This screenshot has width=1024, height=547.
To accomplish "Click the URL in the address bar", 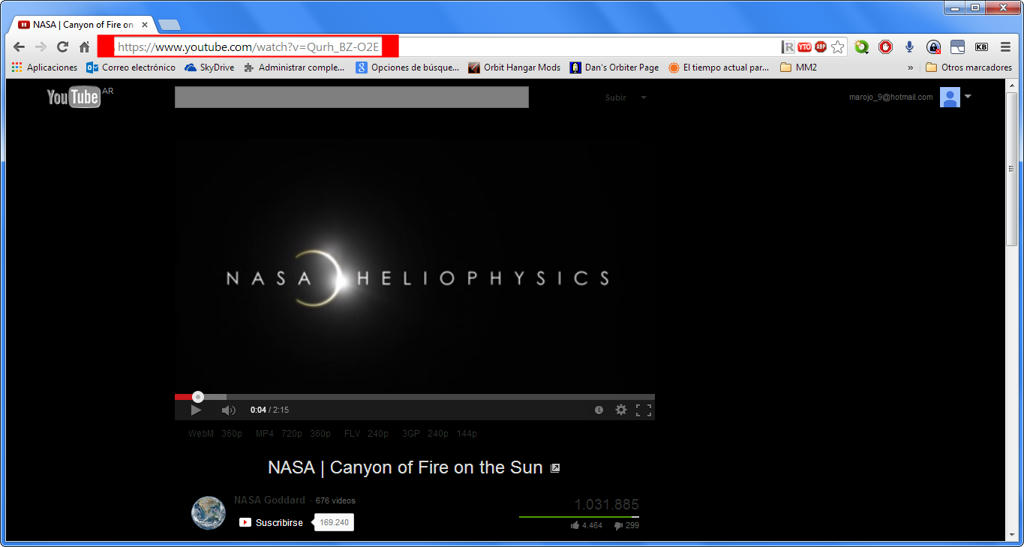I will tap(248, 47).
